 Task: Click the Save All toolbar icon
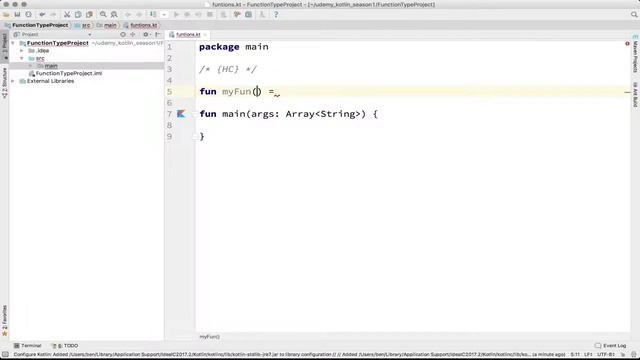coord(17,15)
